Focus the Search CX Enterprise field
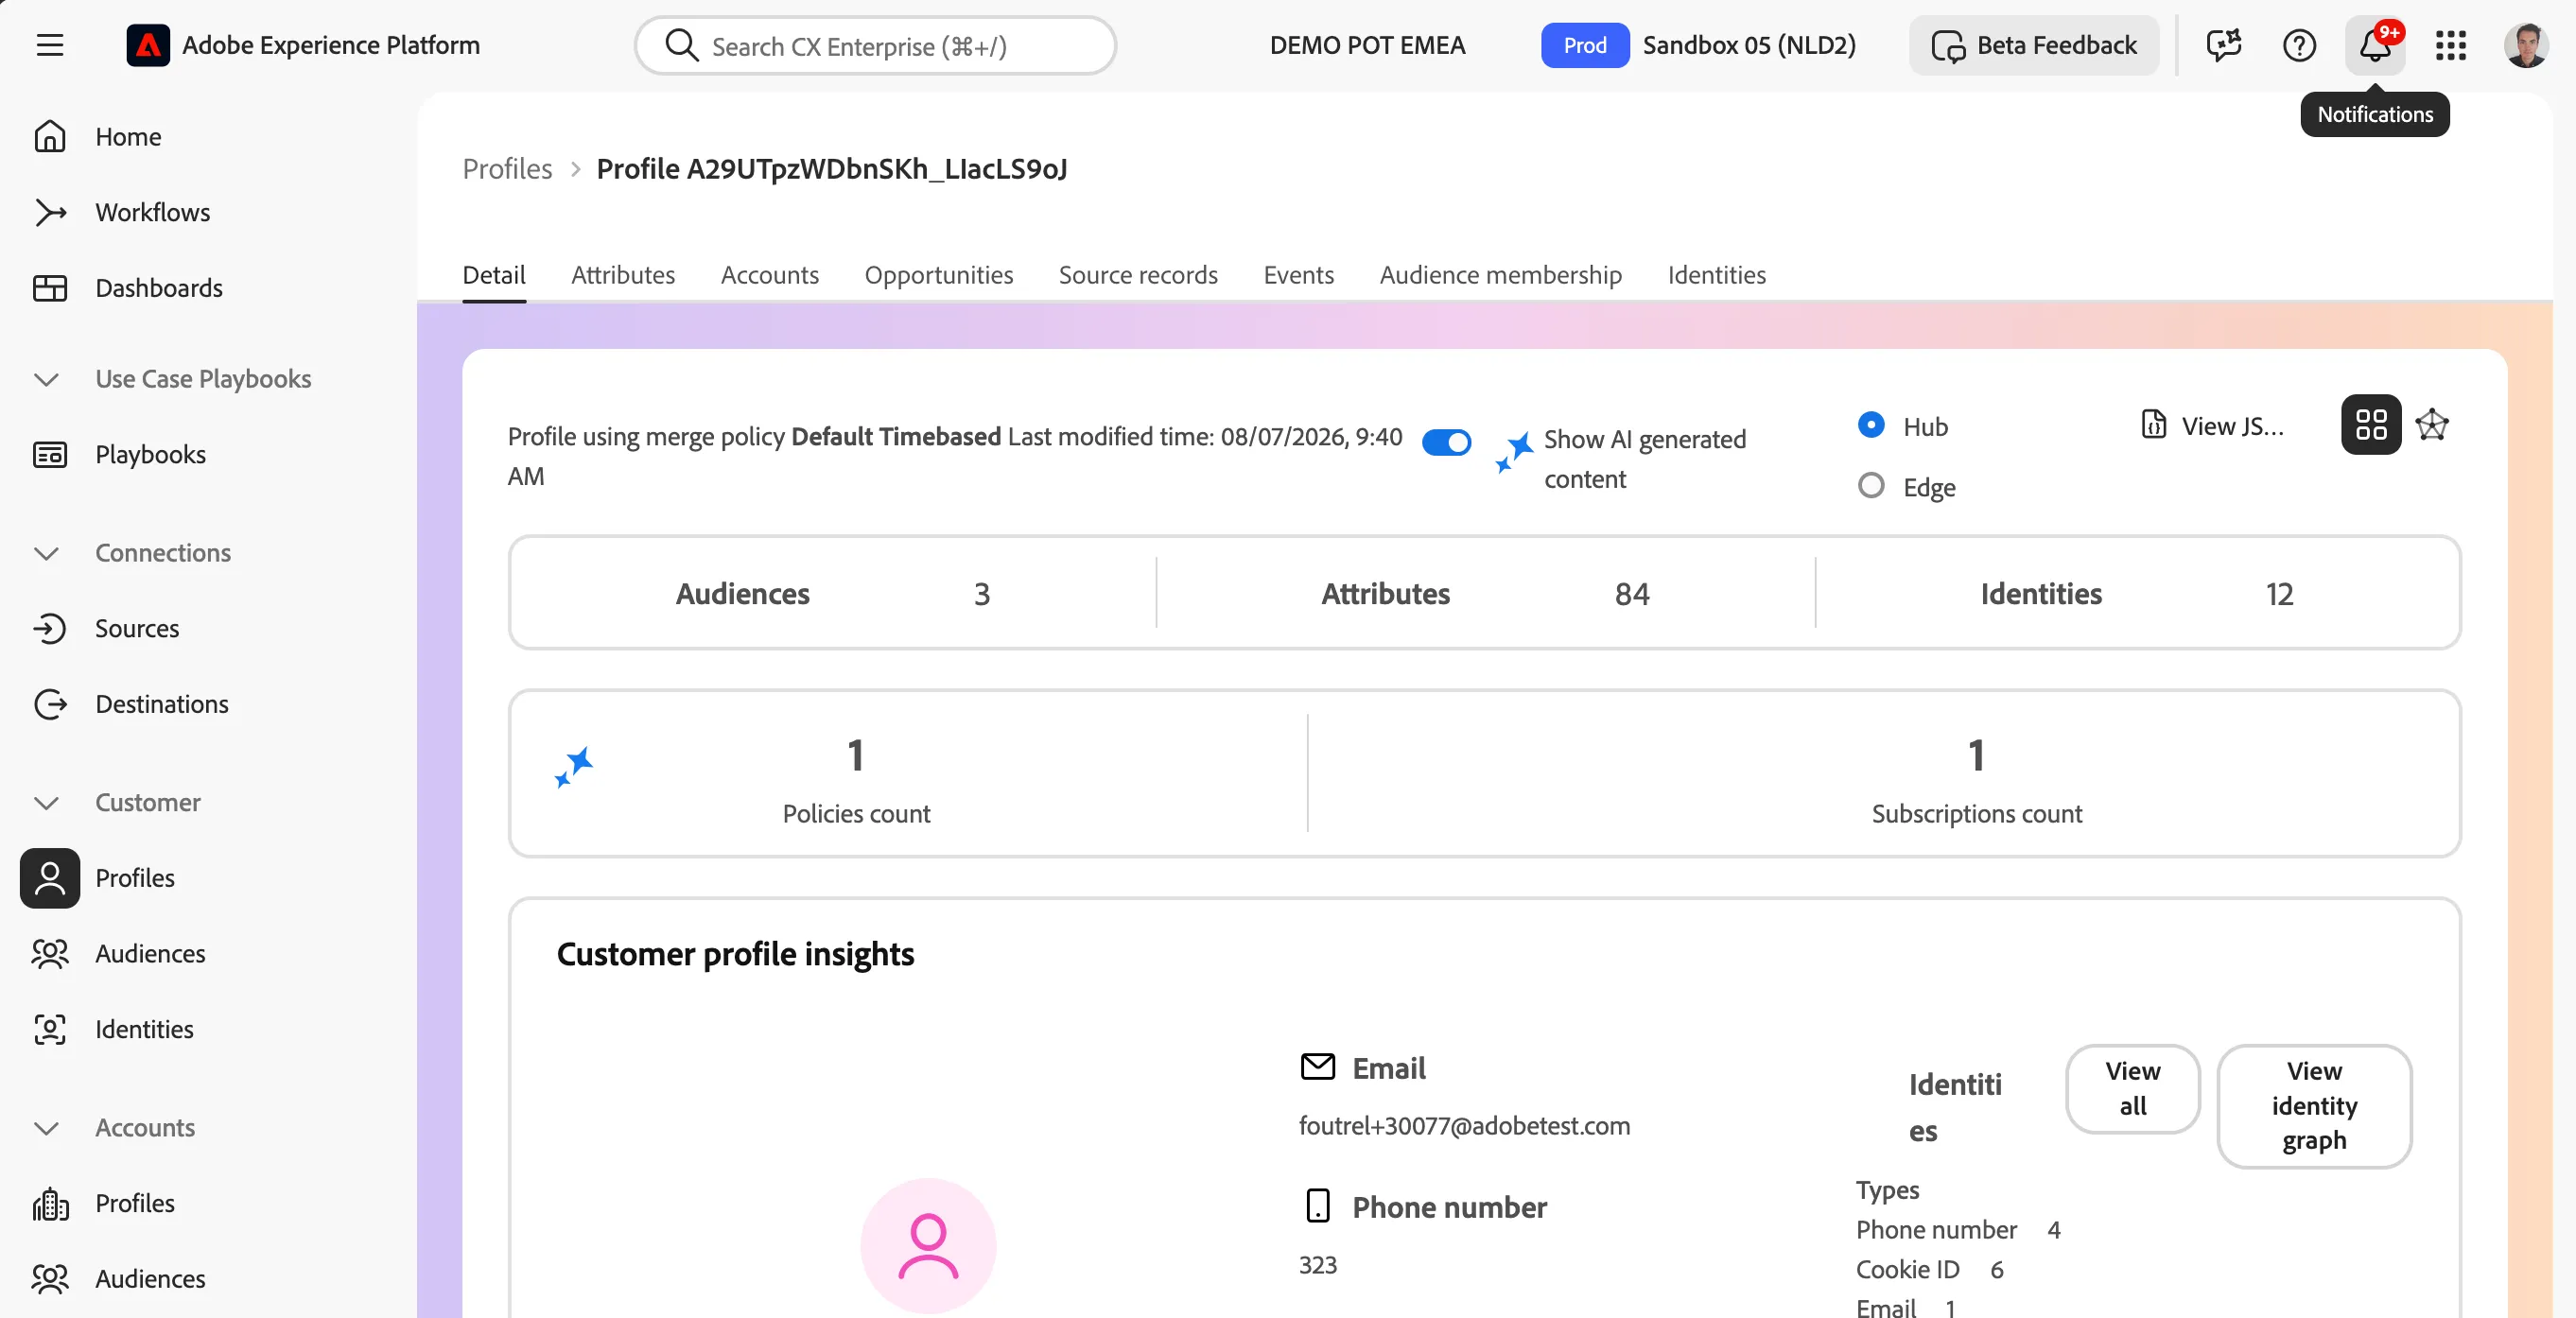This screenshot has height=1318, width=2576. point(875,46)
